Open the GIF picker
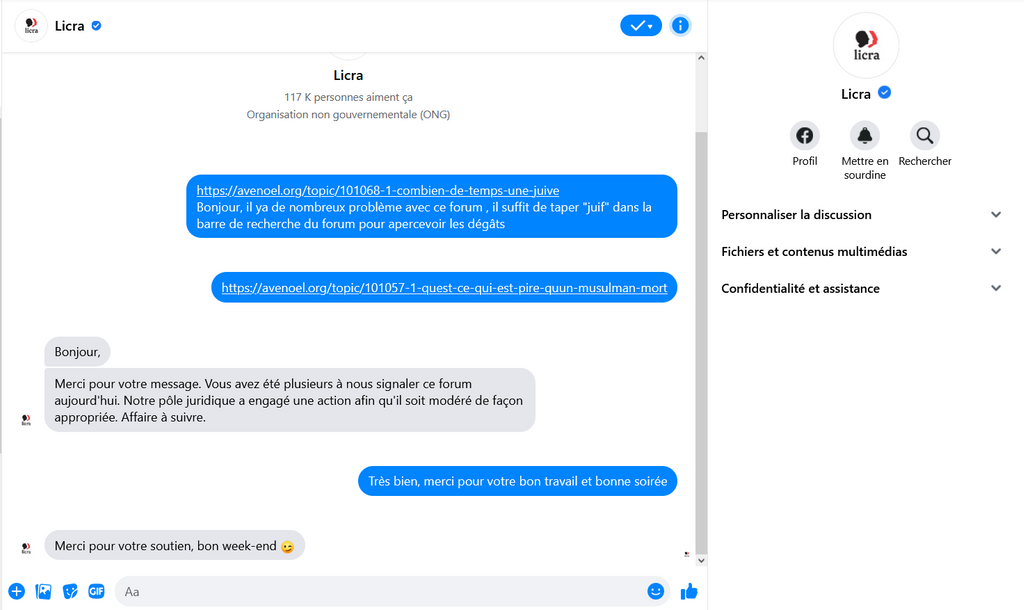The height and width of the screenshot is (610, 1024). coord(96,591)
